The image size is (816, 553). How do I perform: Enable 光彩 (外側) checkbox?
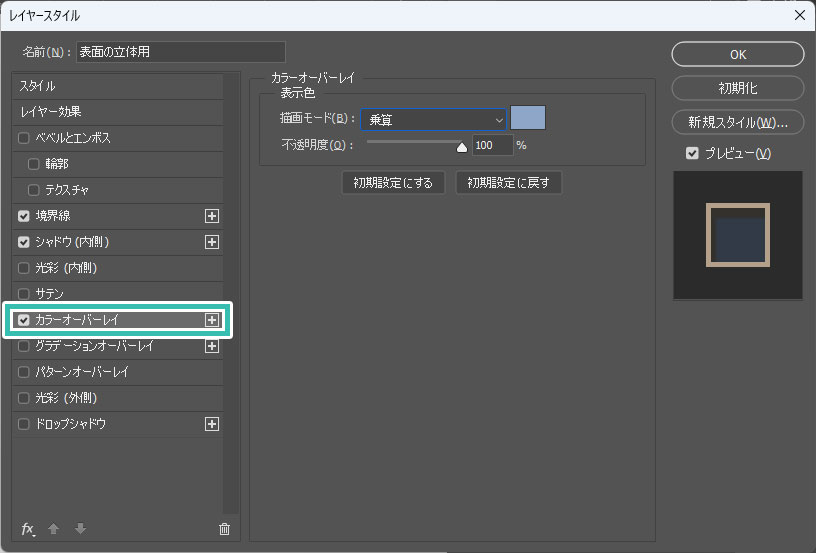pos(23,398)
